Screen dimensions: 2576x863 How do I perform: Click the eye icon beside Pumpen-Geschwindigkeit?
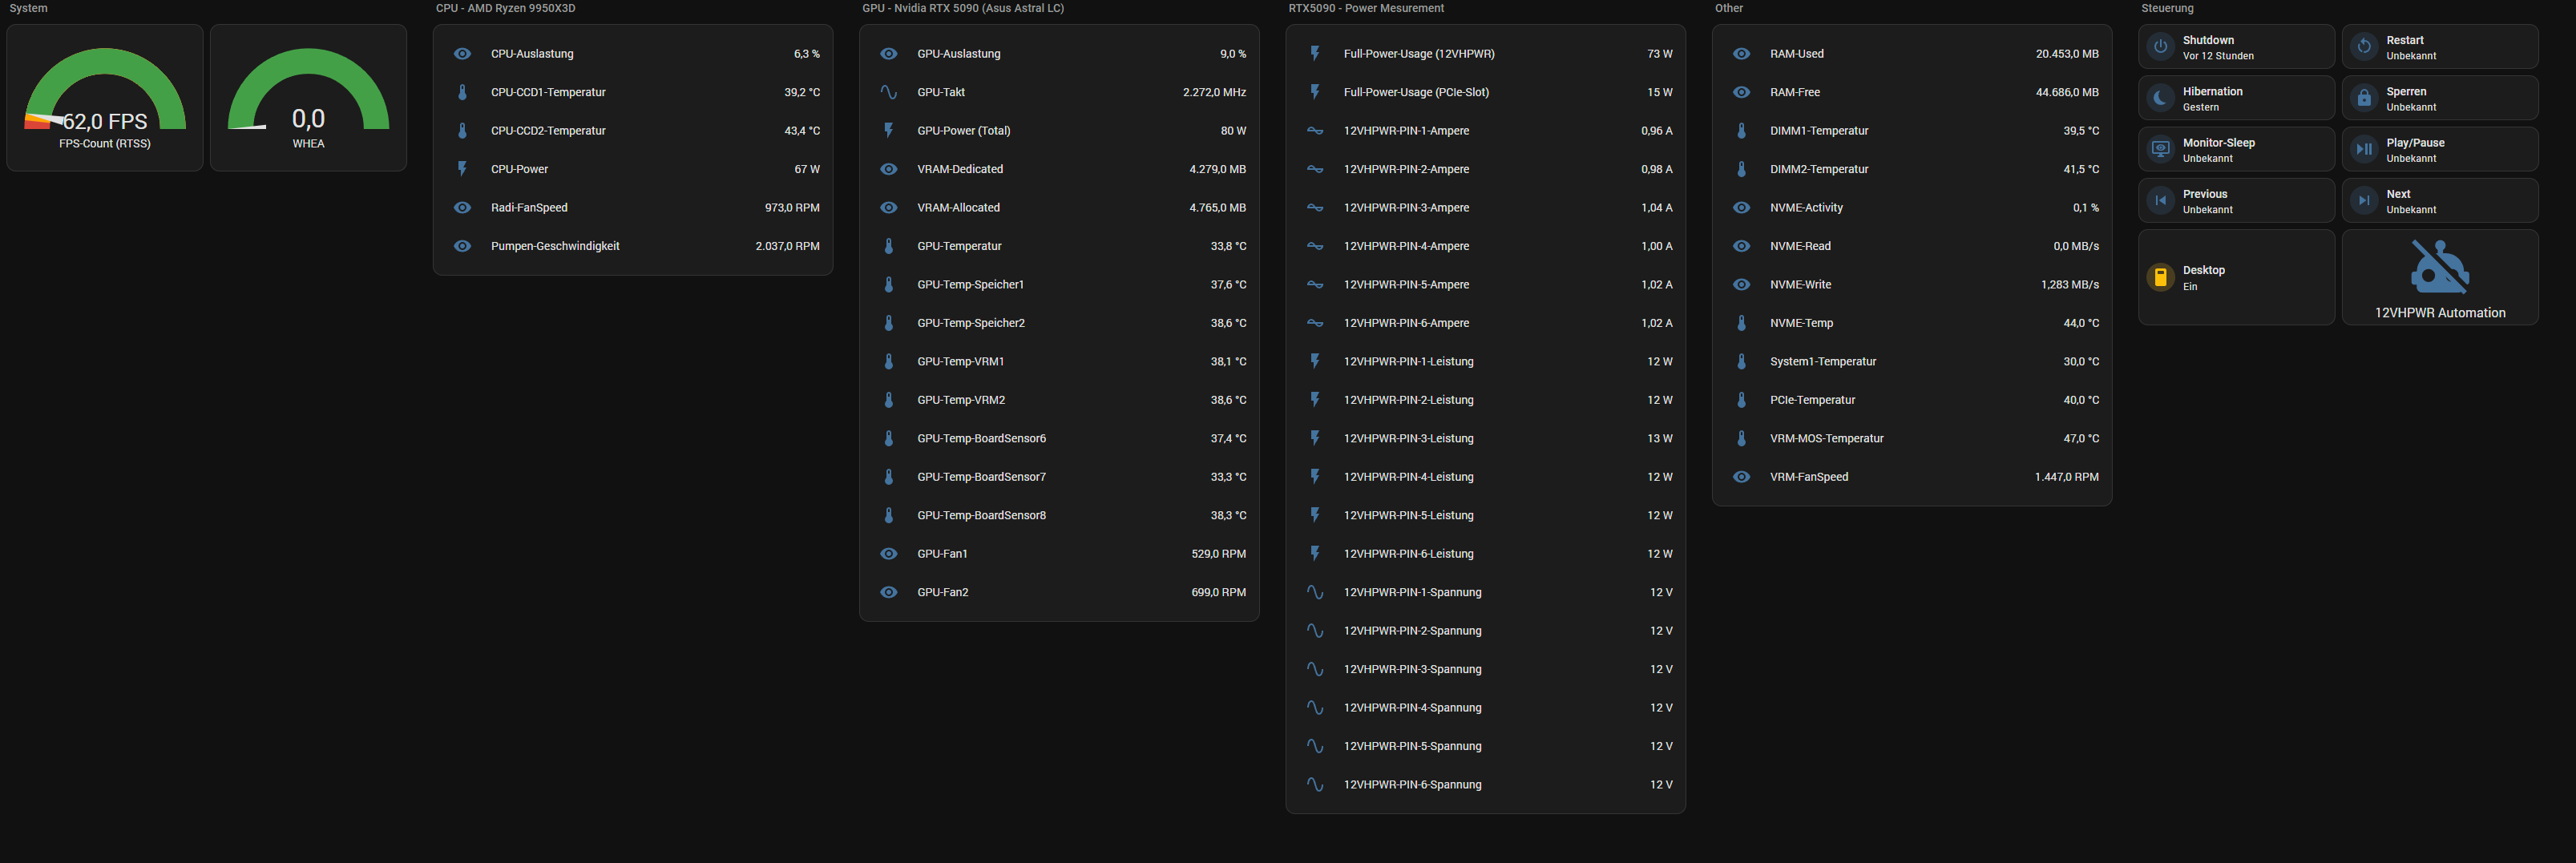(462, 246)
